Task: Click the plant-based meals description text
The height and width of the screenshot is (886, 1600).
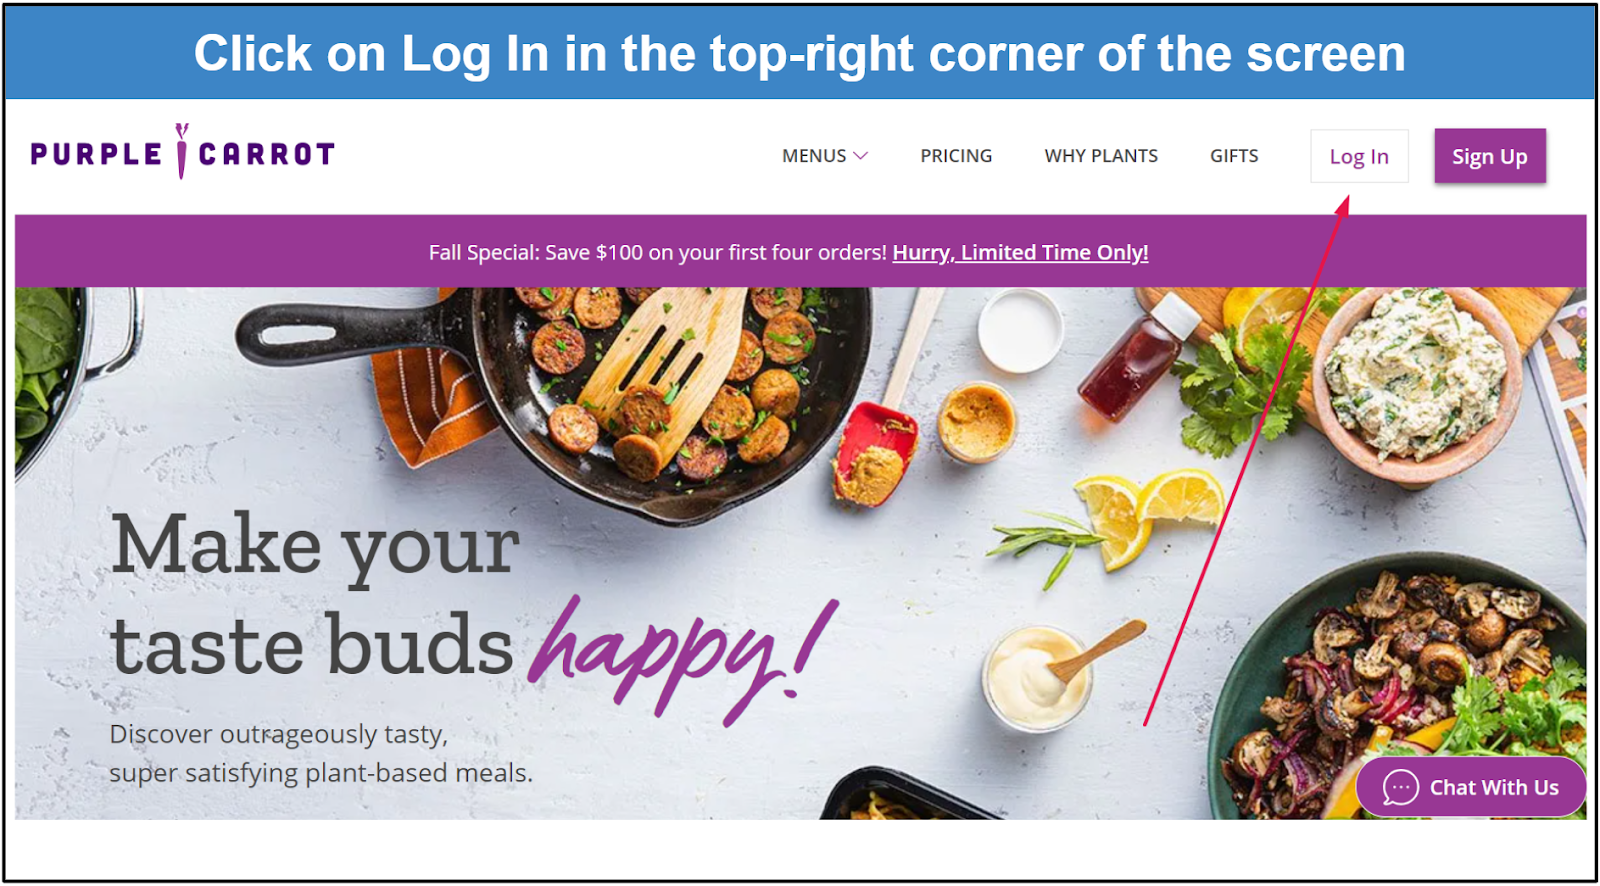Action: 321,753
